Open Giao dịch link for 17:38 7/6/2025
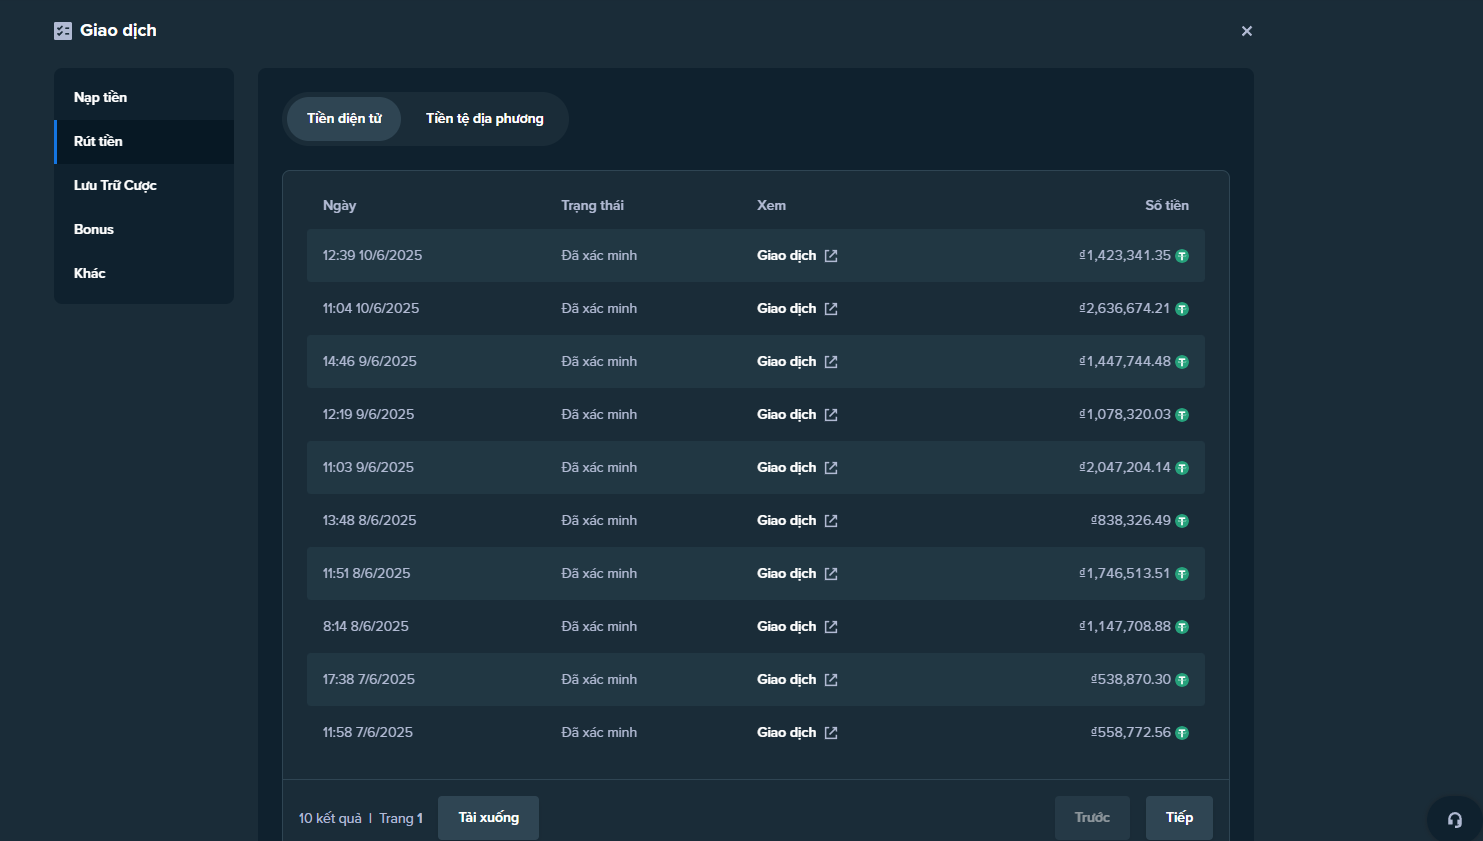 (x=786, y=680)
